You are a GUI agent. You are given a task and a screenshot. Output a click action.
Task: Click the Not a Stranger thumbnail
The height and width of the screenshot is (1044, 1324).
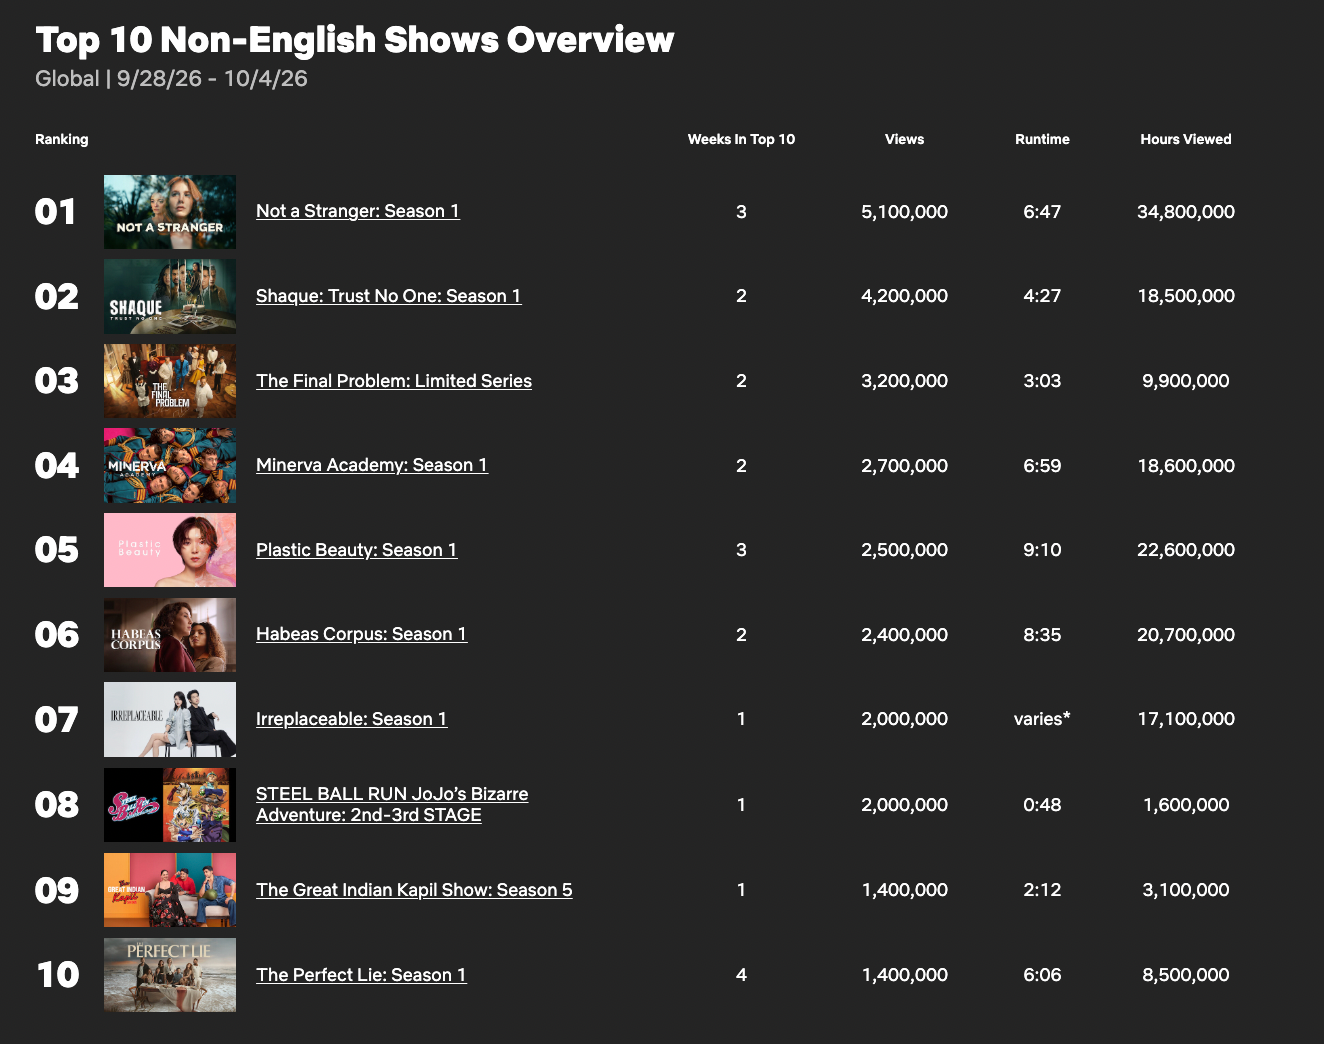coord(170,212)
